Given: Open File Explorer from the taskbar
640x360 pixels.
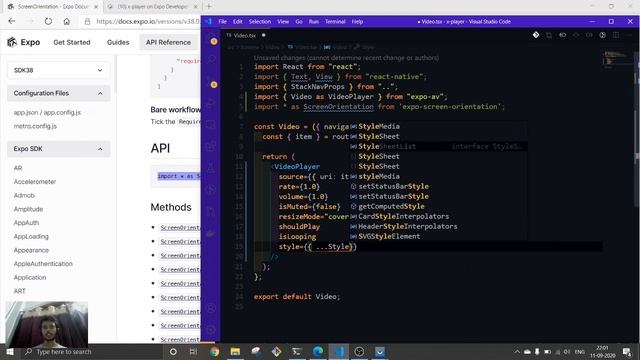Looking at the screenshot, I should click(235, 351).
